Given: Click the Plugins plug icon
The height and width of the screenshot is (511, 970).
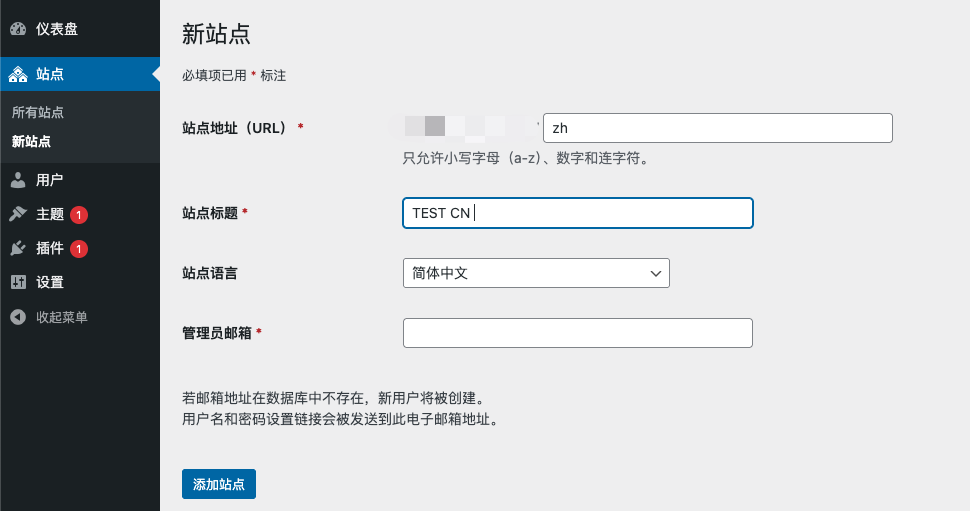Looking at the screenshot, I should click(x=18, y=248).
